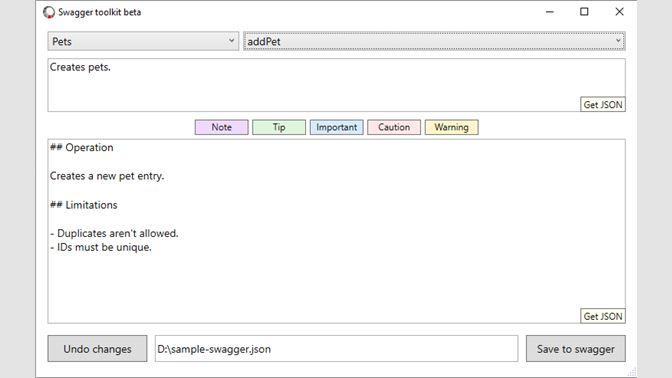672x378 pixels.
Task: Click the Undo changes button
Action: pos(97,349)
